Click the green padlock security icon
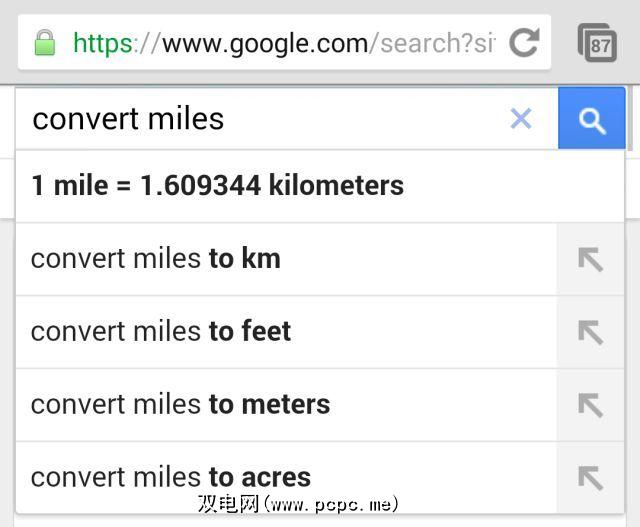Screen dimensions: 640x527 [x=44, y=43]
